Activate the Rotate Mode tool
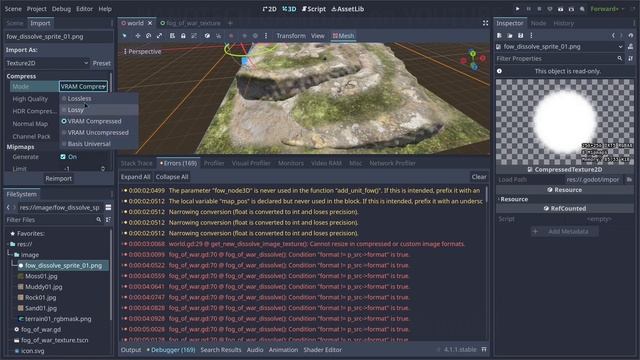The height and width of the screenshot is (360, 640). point(149,36)
